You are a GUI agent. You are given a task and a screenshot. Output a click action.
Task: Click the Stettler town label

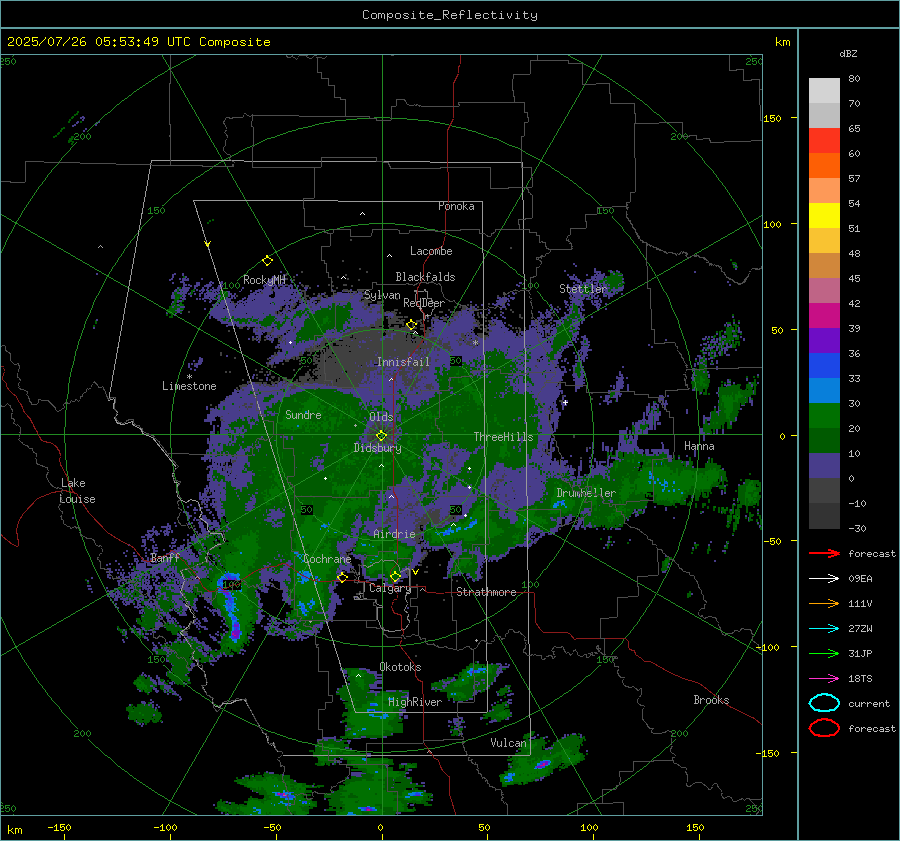[583, 289]
